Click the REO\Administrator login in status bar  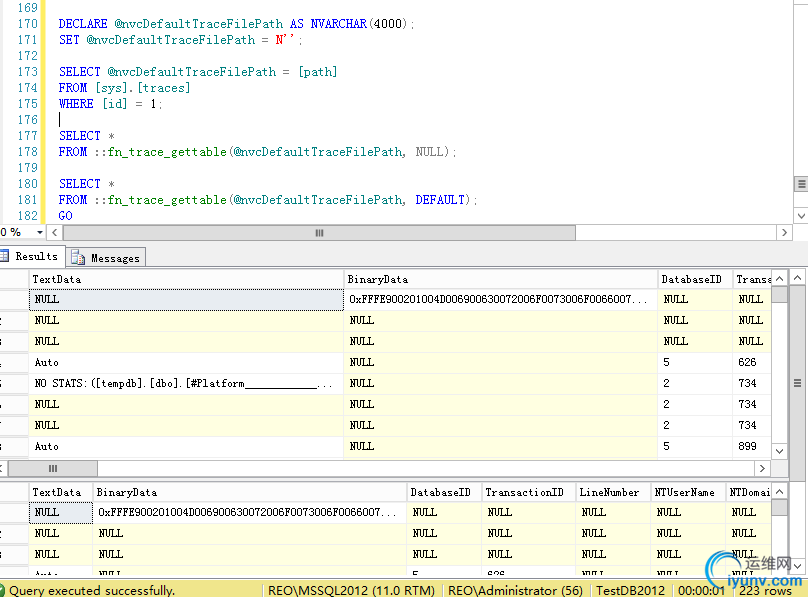pos(515,590)
